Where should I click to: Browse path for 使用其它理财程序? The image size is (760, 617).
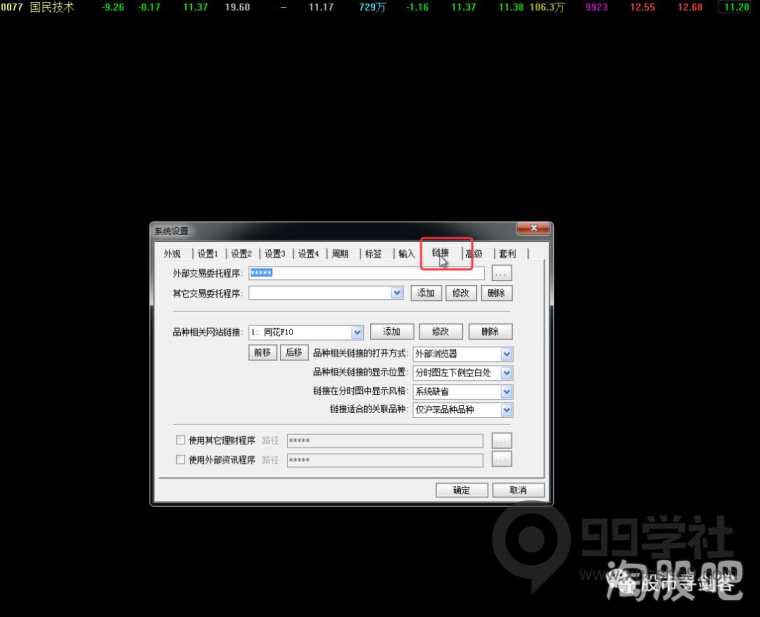[502, 441]
